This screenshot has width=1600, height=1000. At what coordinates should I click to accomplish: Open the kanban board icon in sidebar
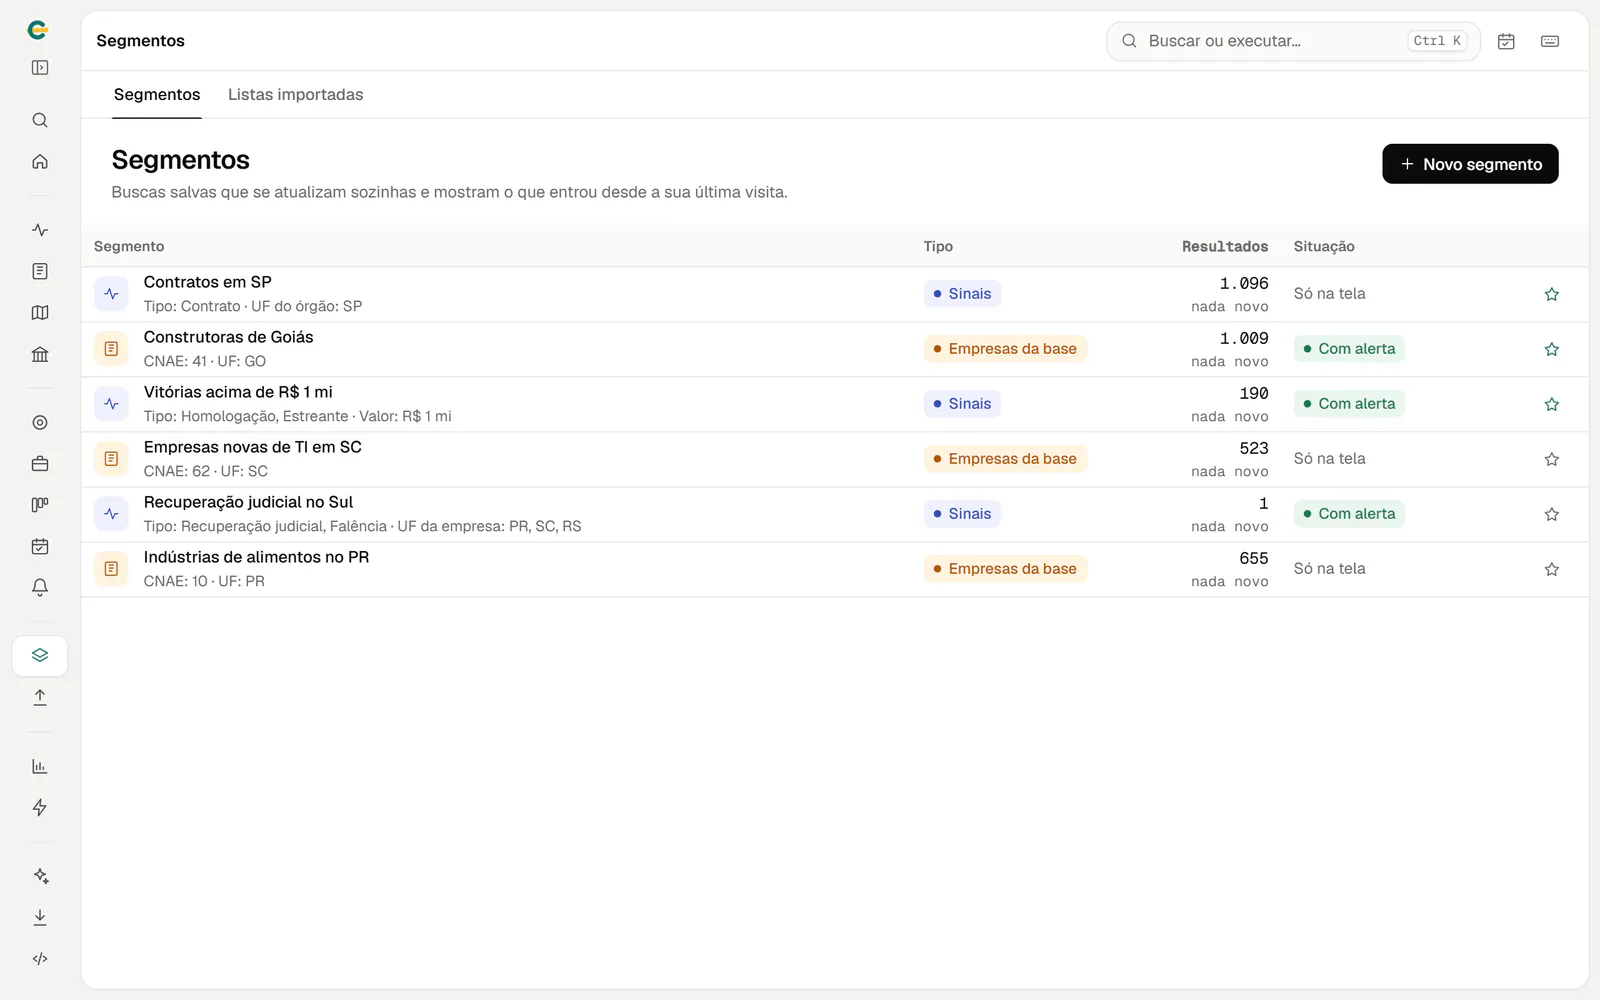tap(40, 505)
